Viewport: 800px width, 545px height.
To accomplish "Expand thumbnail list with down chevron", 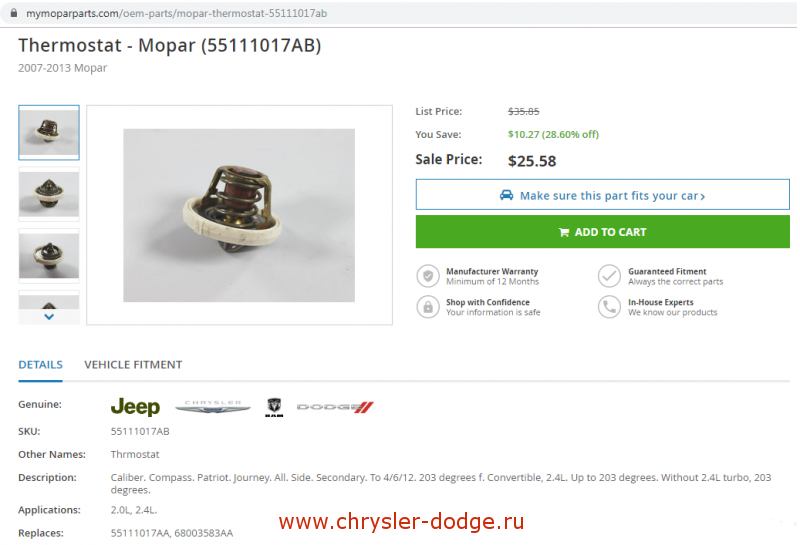I will pyautogui.click(x=49, y=316).
